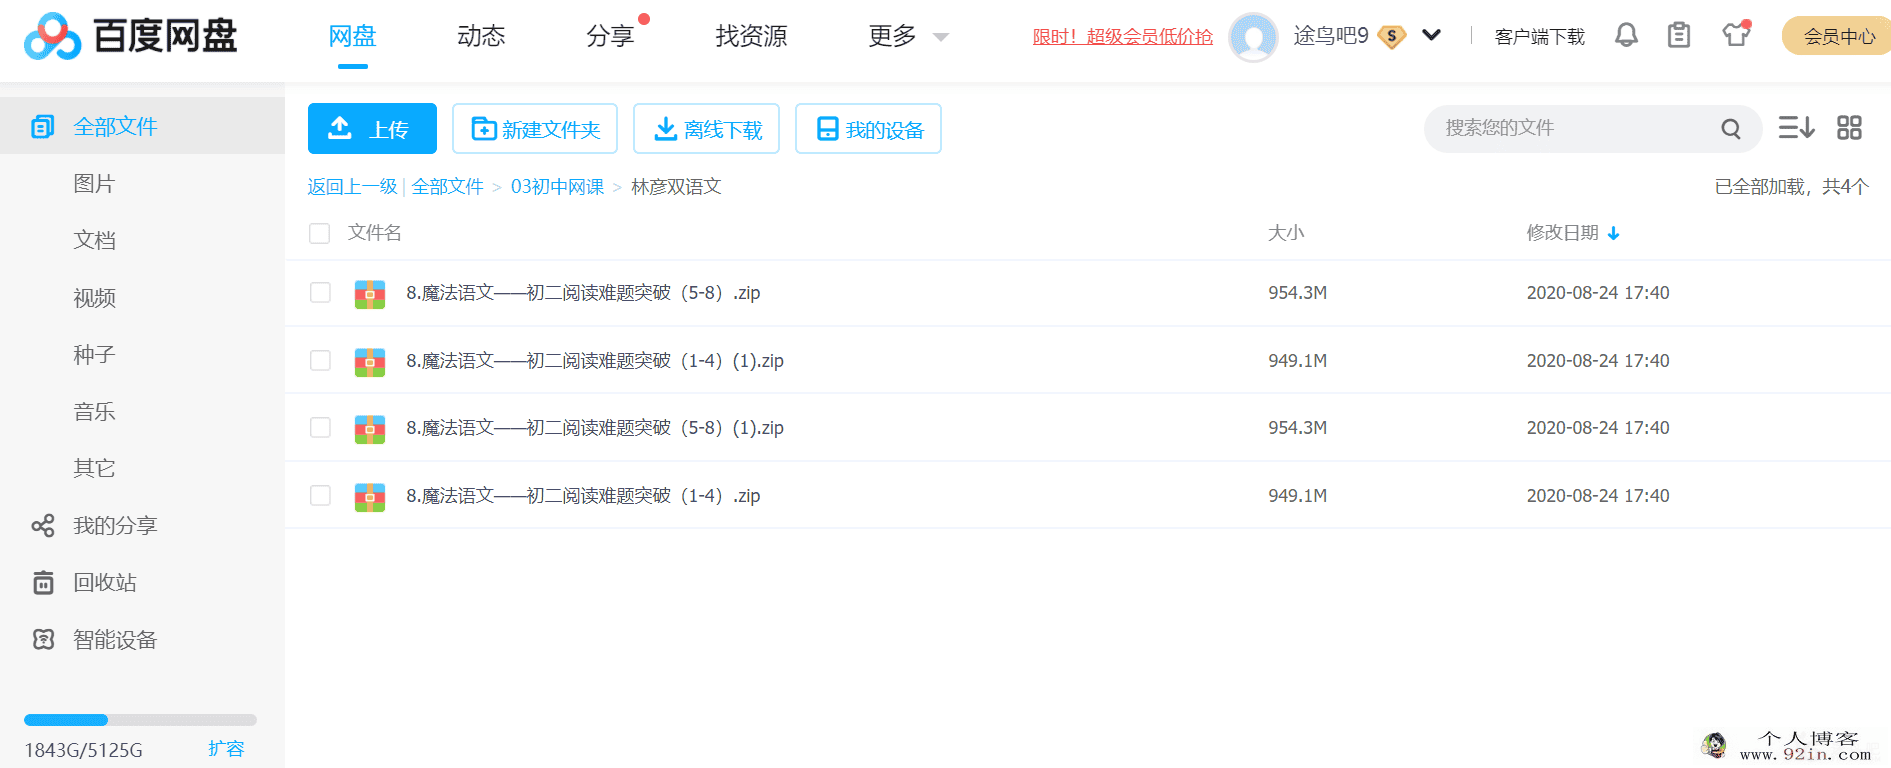Click the Baidu Netdisk logo
Screen dimensions: 1891x768
coord(131,37)
